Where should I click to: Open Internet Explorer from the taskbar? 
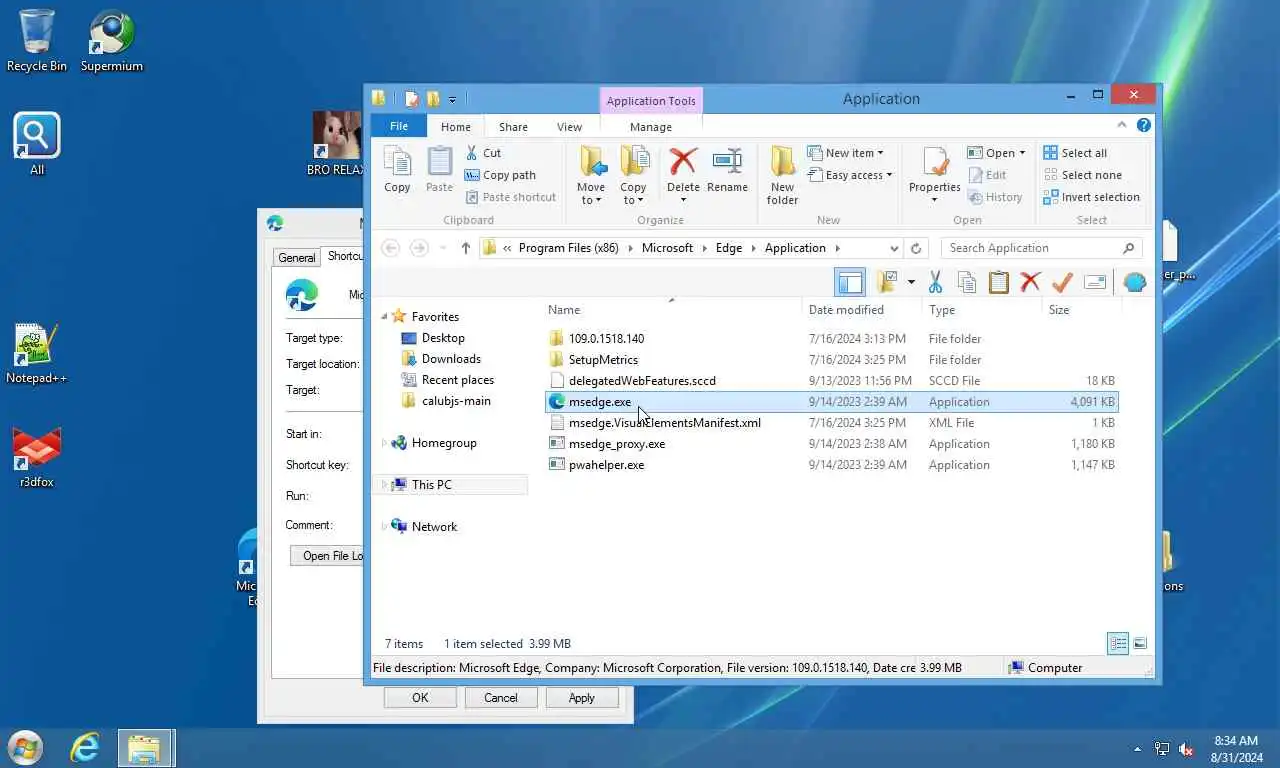[85, 748]
